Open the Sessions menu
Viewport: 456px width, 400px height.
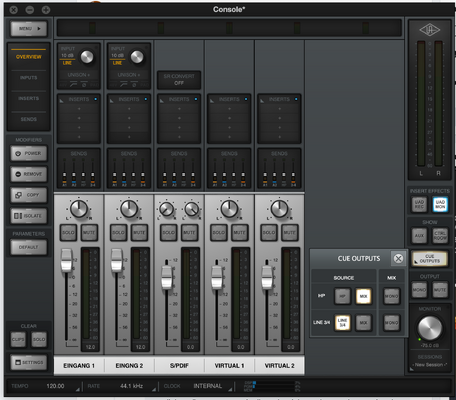pyautogui.click(x=430, y=365)
